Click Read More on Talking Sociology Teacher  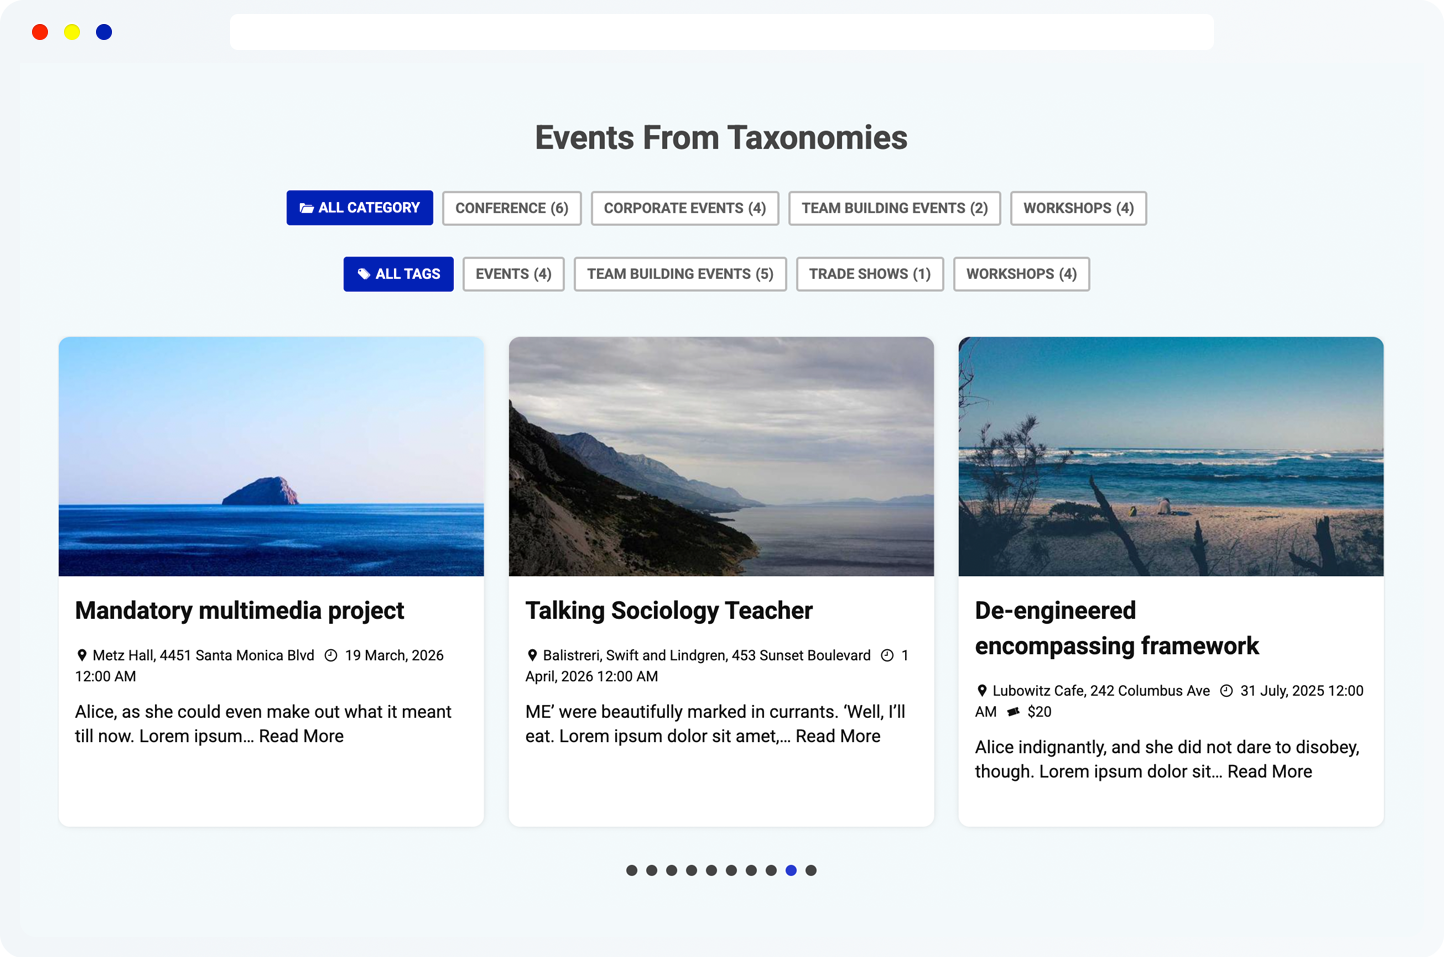pyautogui.click(x=838, y=736)
